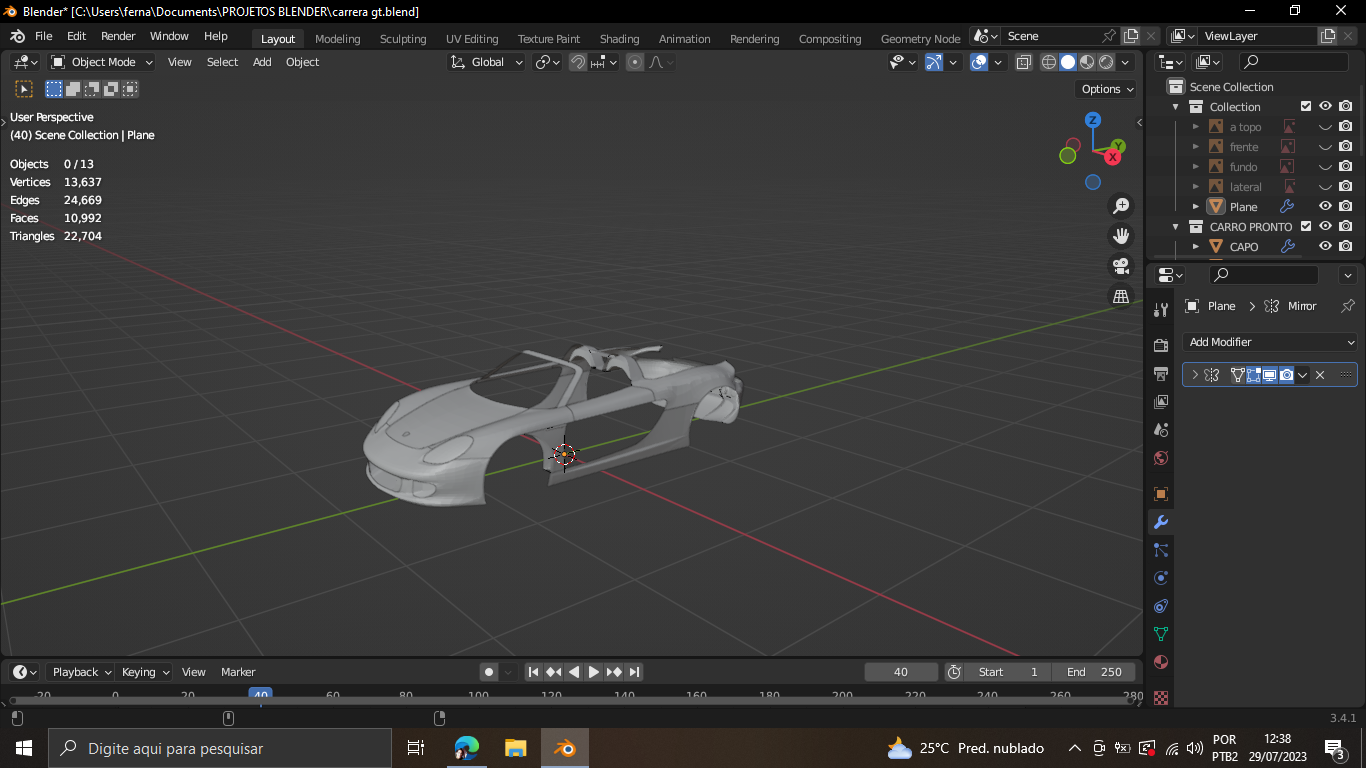Open the Object properties tab
This screenshot has height=768, width=1366.
(x=1161, y=494)
